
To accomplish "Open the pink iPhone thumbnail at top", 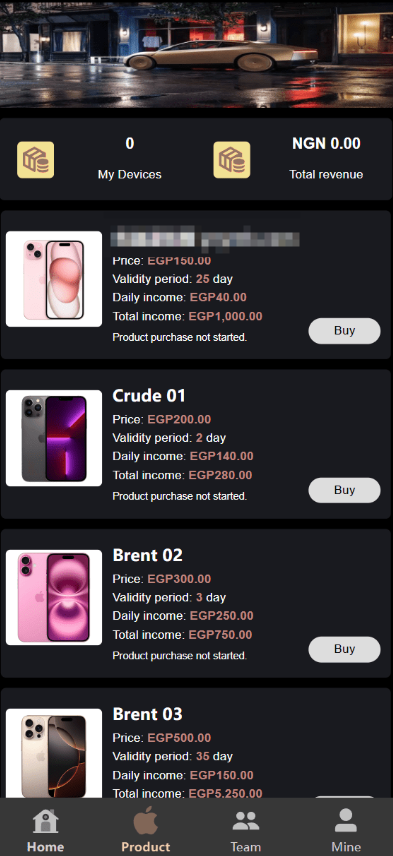I will (x=54, y=279).
